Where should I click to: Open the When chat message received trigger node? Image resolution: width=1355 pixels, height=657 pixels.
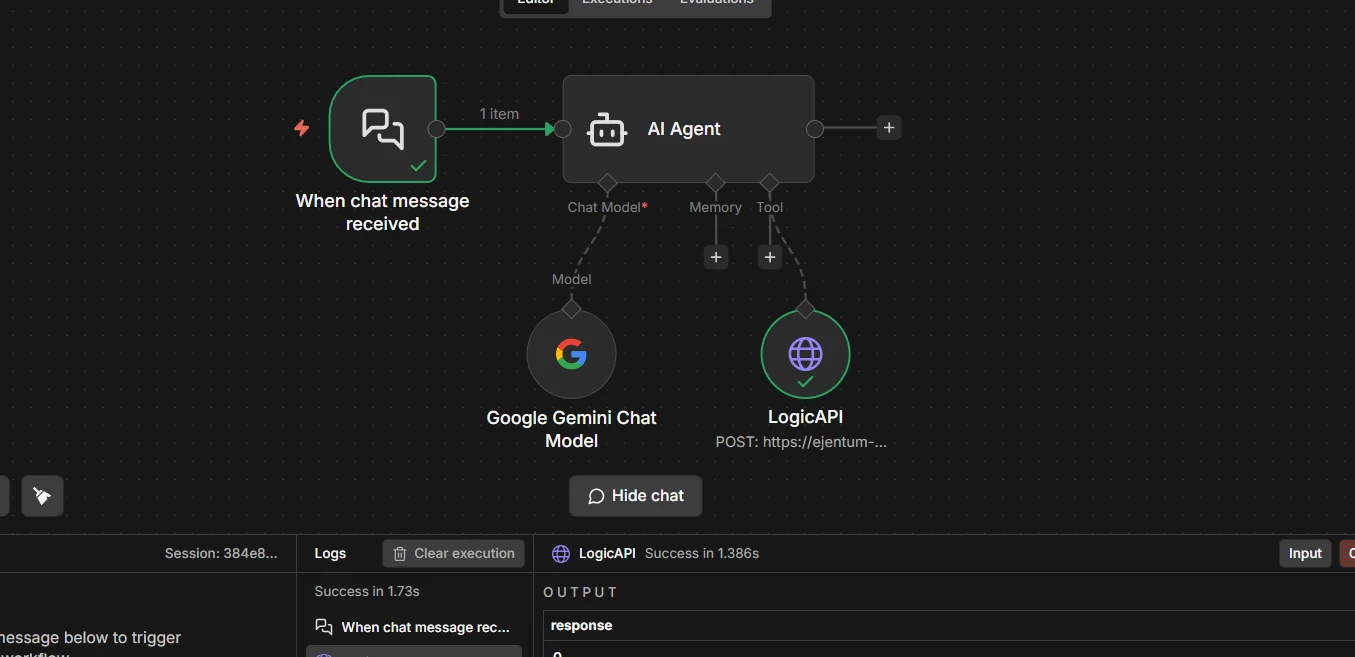[x=383, y=128]
